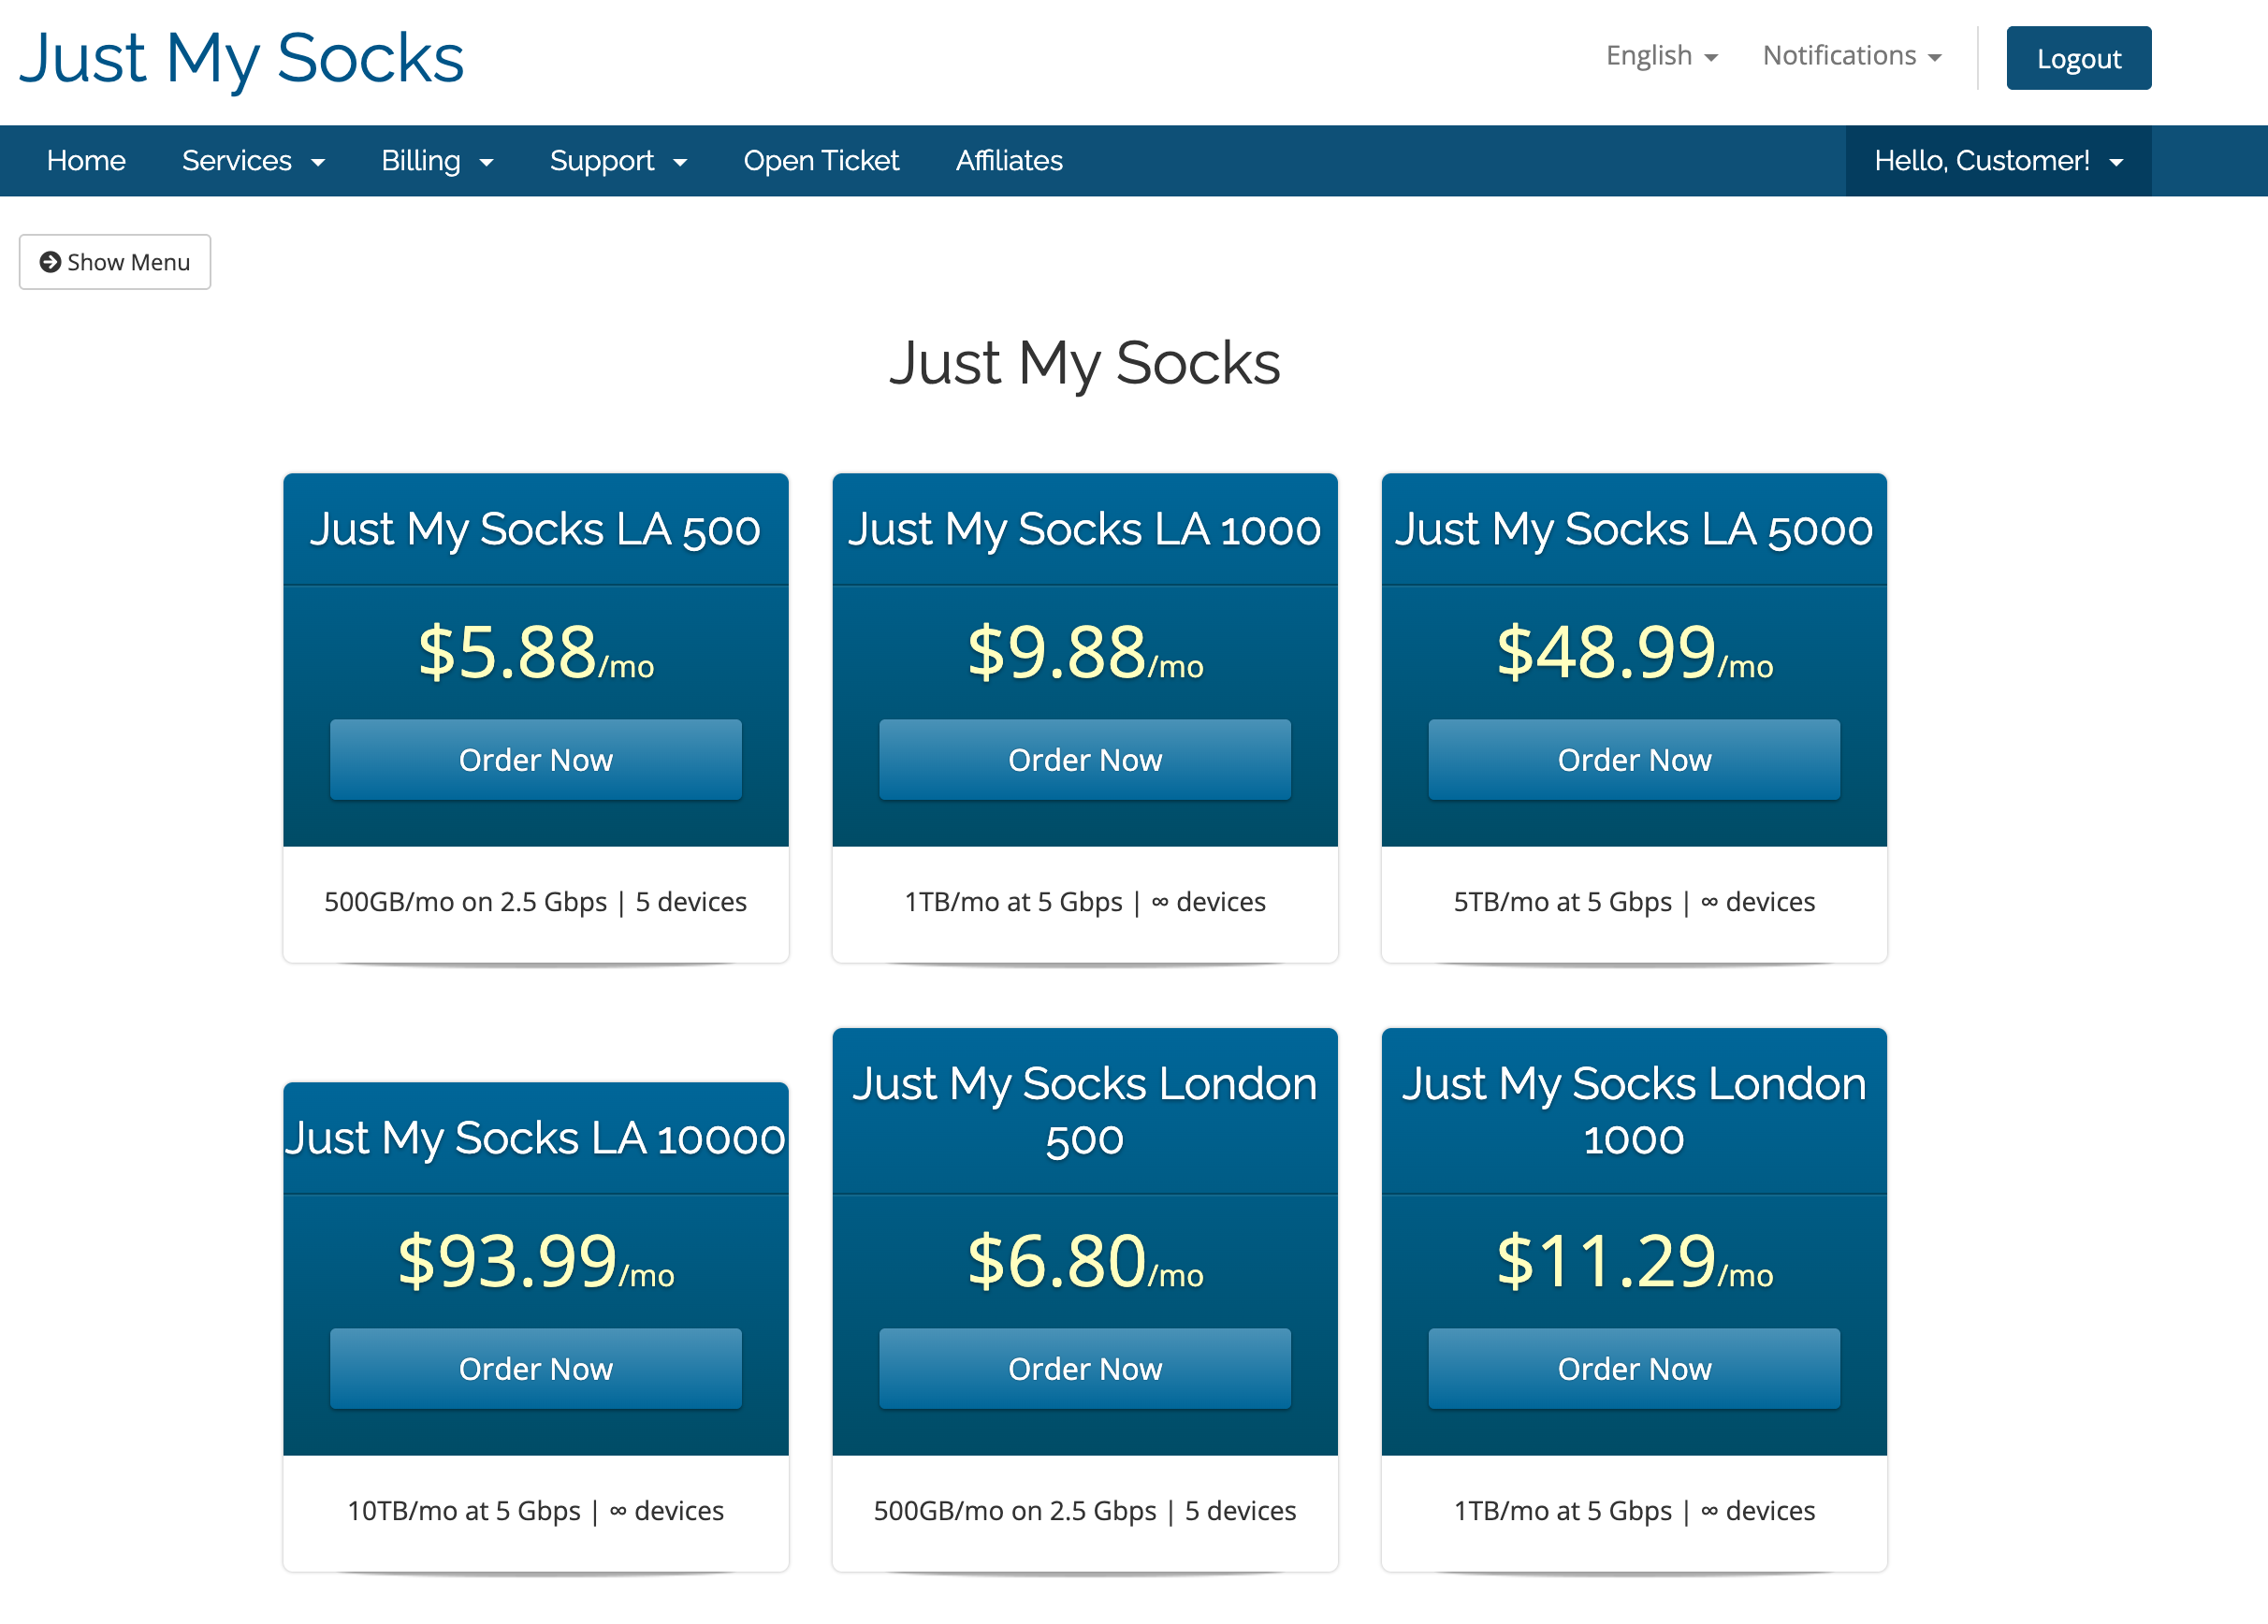Click the Just My Socks London 500 title
The image size is (2268, 1624).
pos(1085,1111)
